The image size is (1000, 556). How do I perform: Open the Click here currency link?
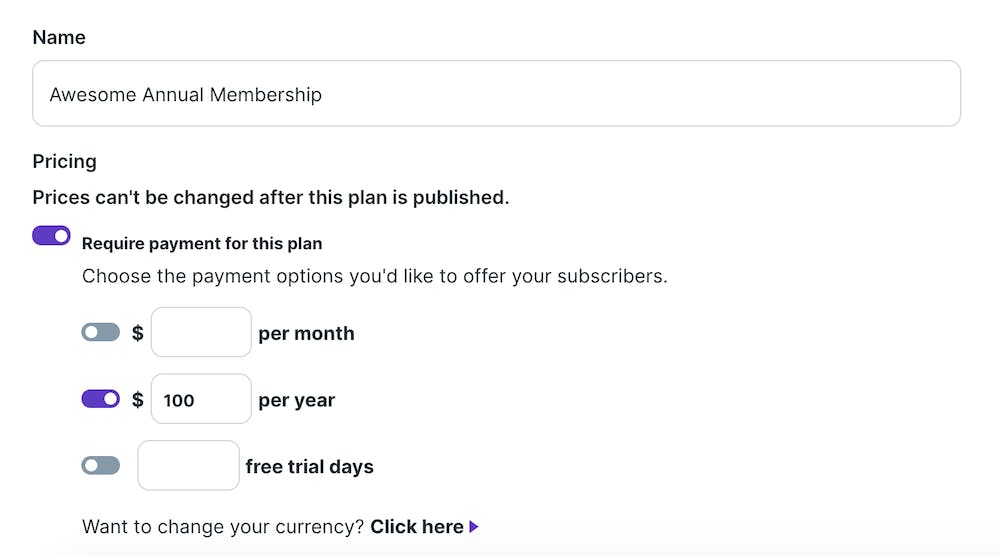pos(417,527)
